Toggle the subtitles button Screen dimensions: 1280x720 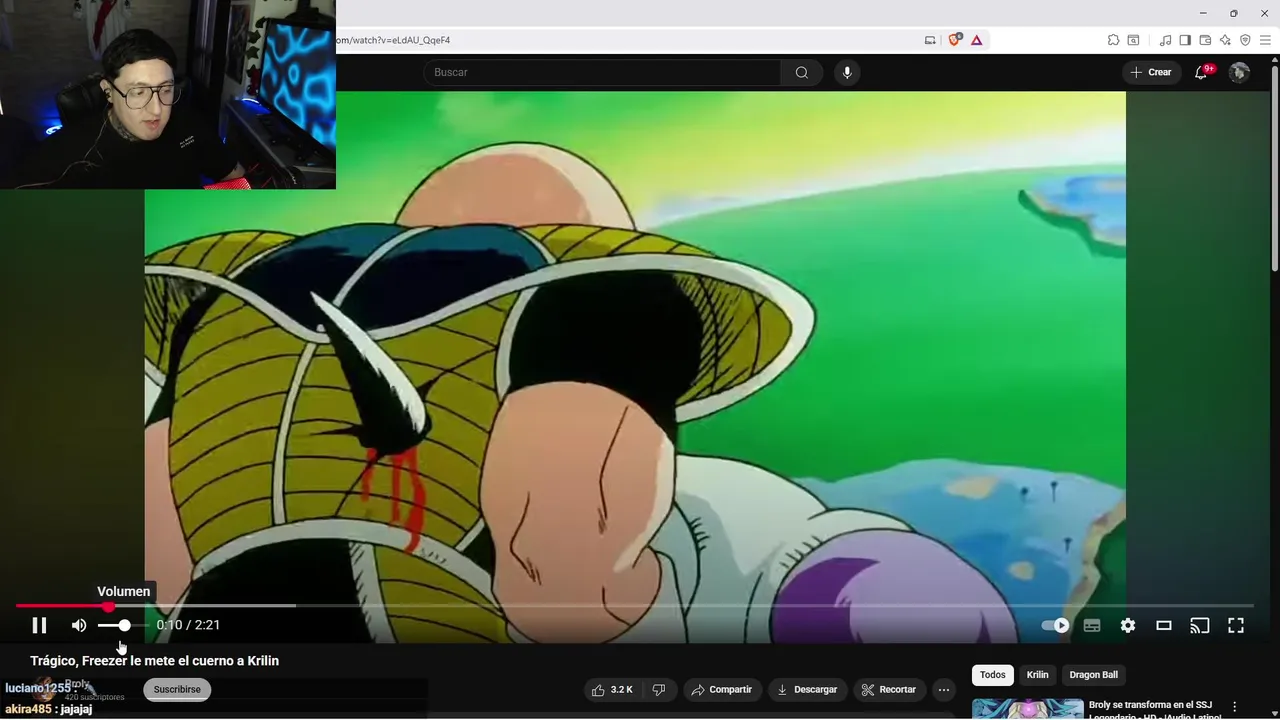point(1092,625)
